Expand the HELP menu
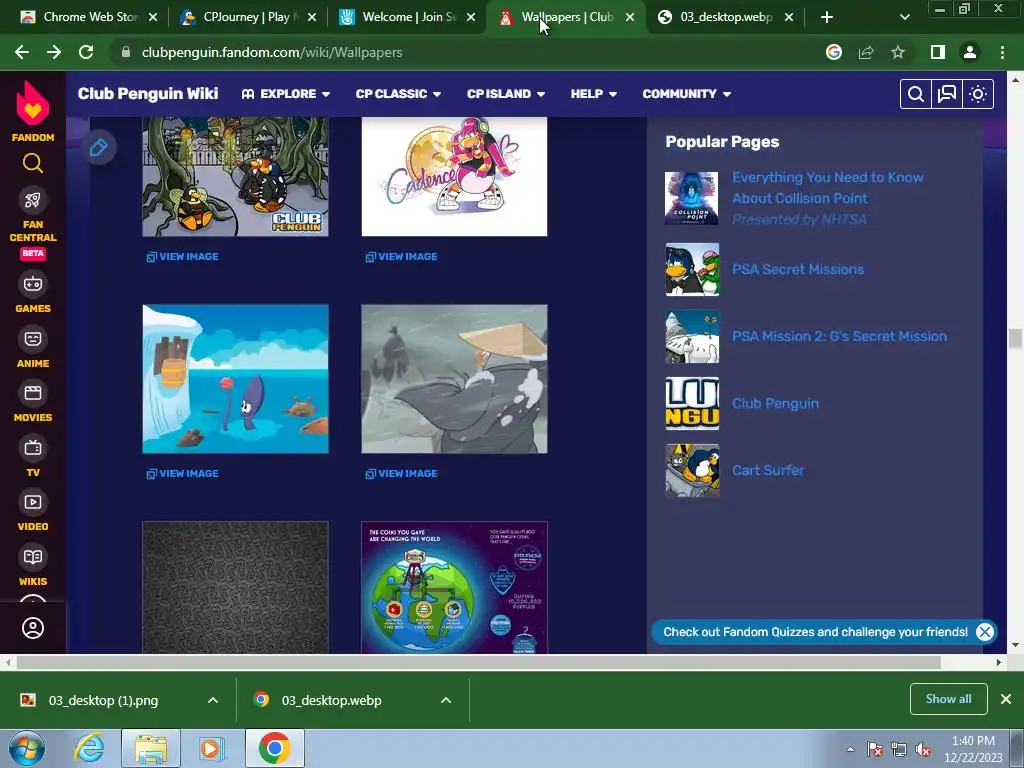The width and height of the screenshot is (1024, 768). pyautogui.click(x=594, y=94)
